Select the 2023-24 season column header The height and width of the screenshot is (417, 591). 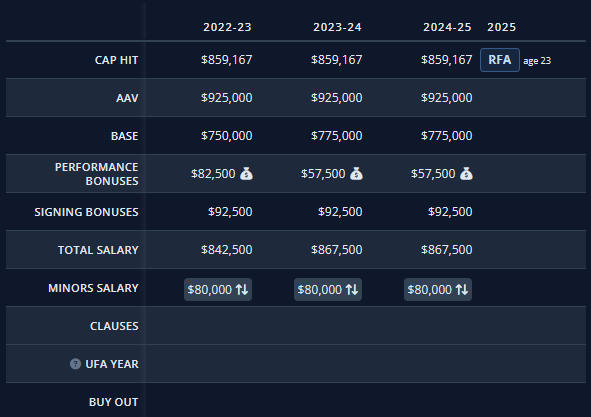coord(337,27)
